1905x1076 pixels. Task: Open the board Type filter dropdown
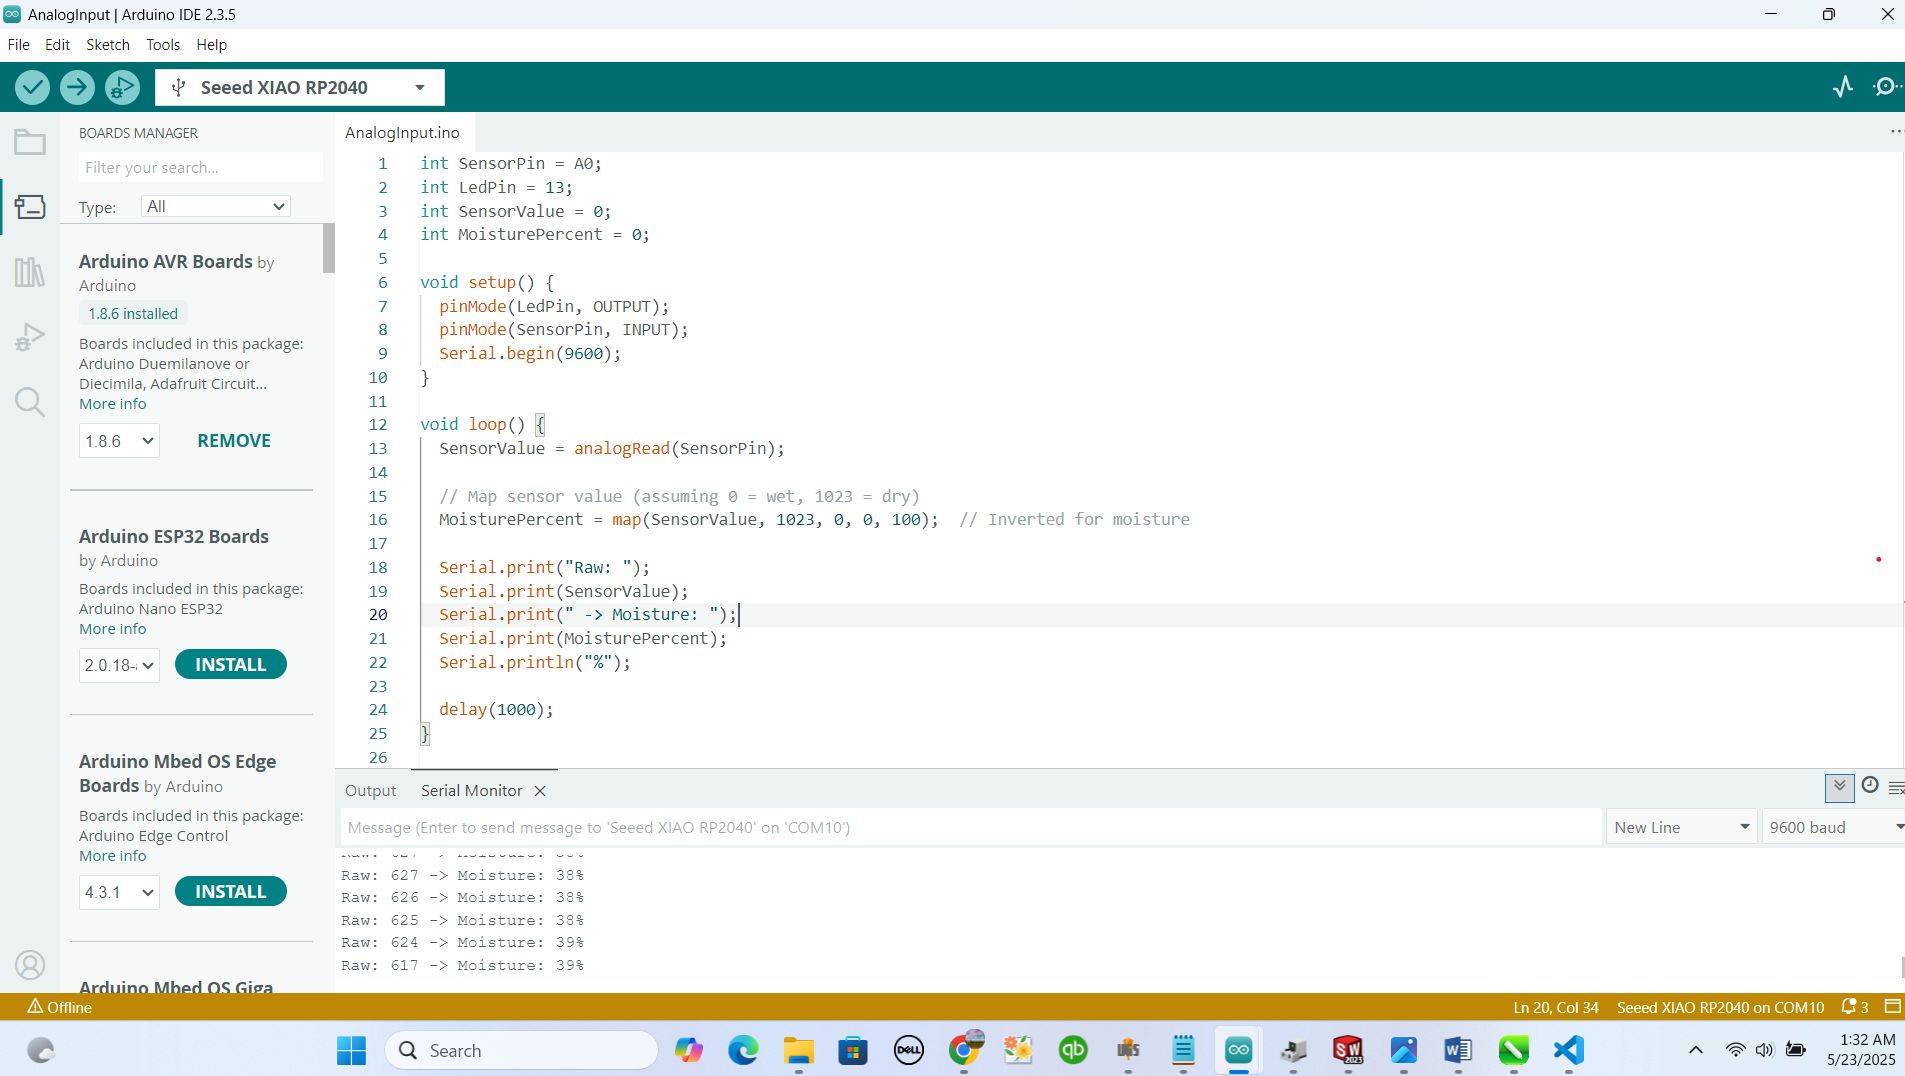click(x=216, y=206)
